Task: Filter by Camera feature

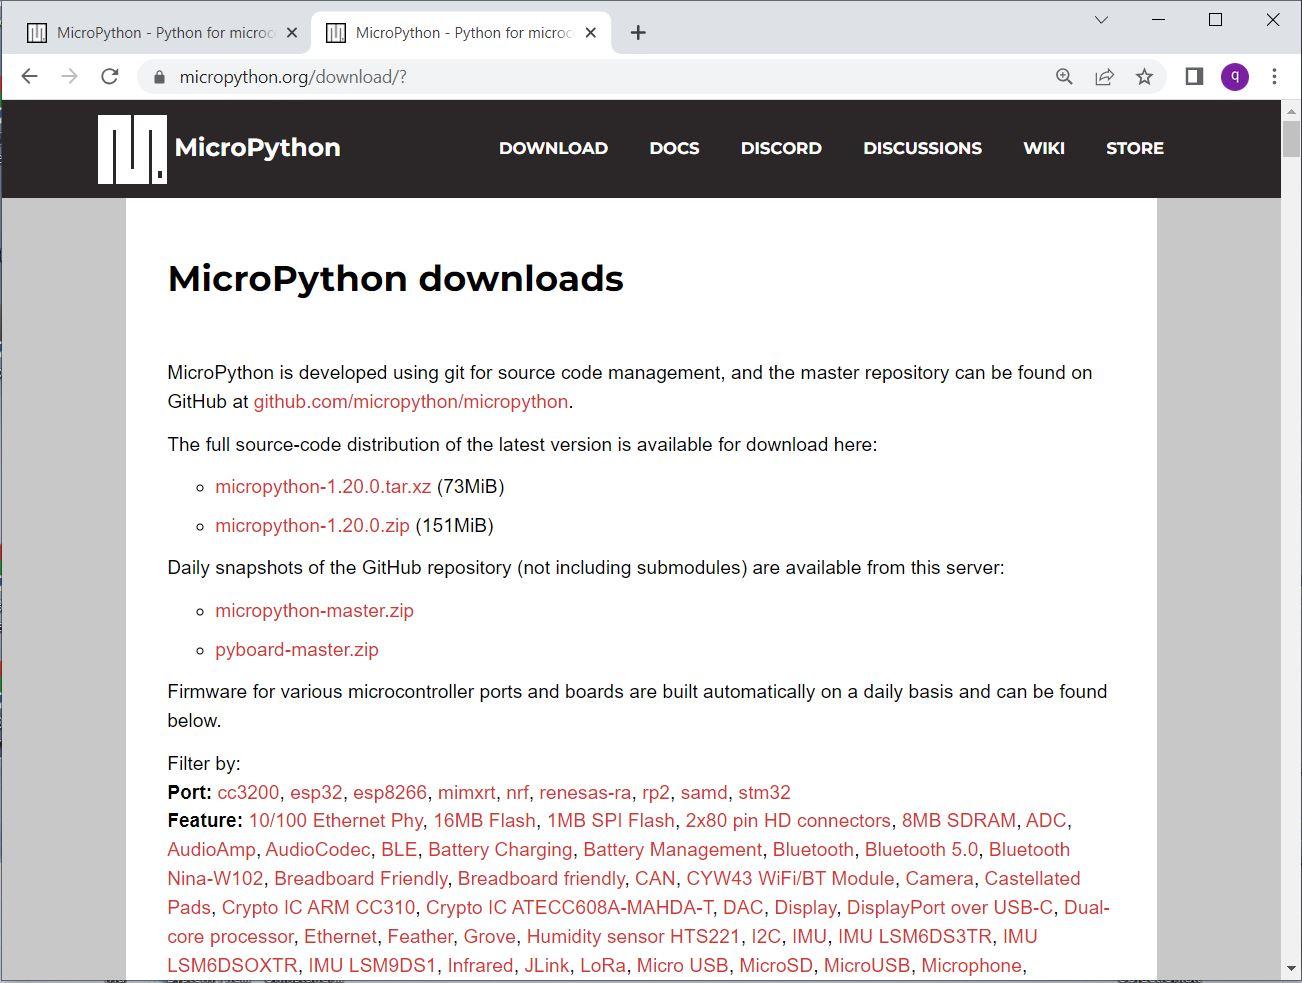Action: click(x=939, y=879)
